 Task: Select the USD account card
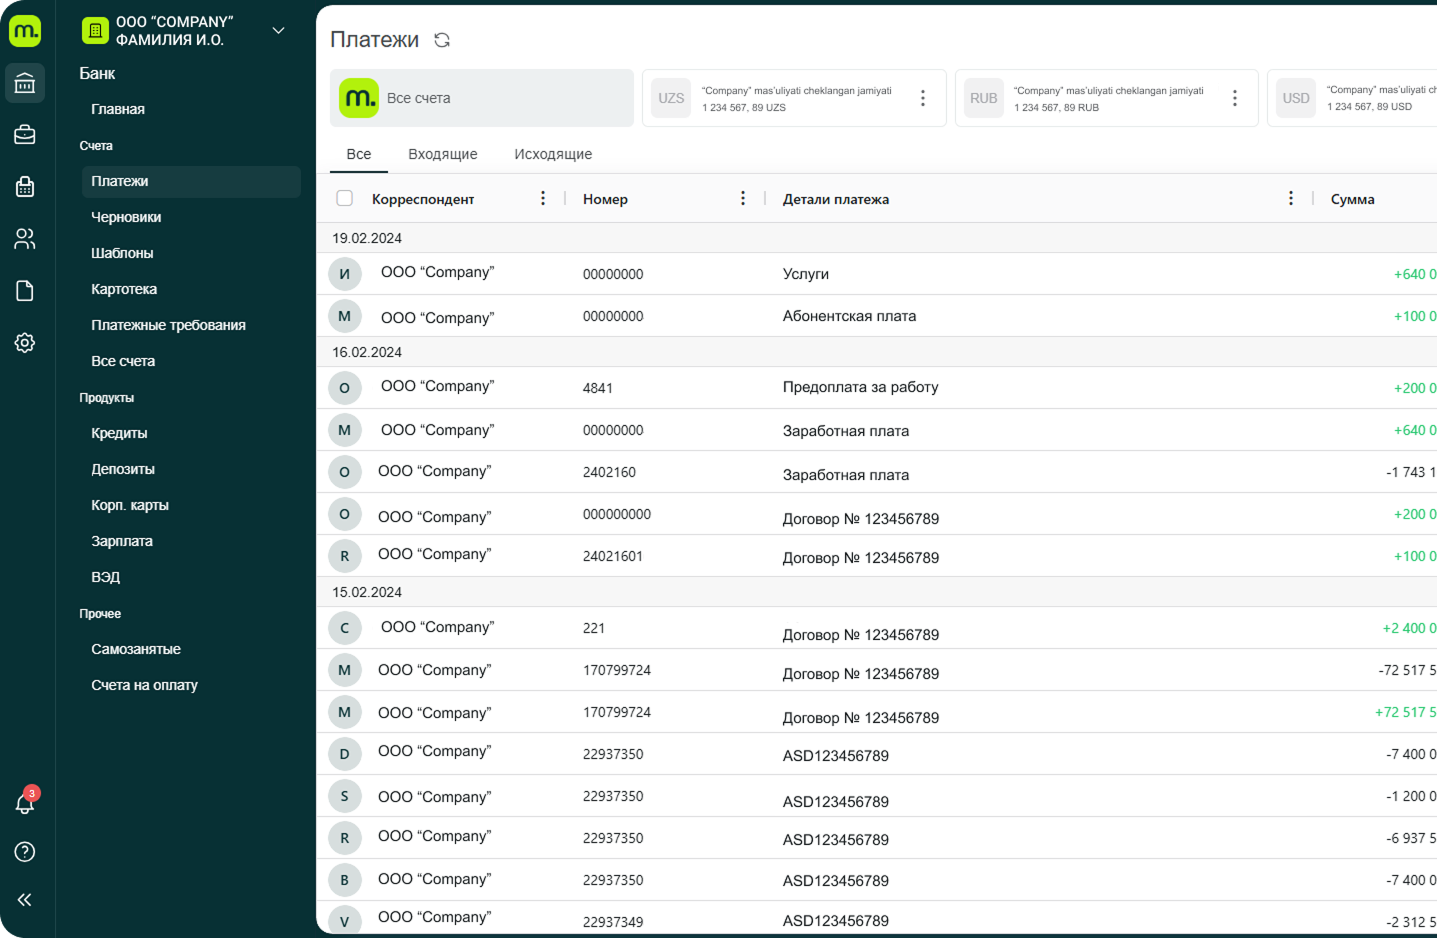[1352, 98]
